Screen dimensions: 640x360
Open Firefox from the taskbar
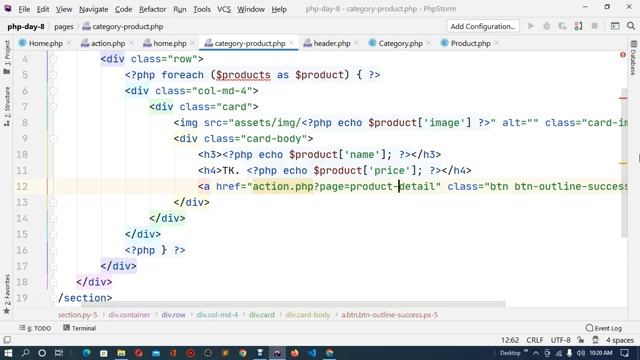click(x=295, y=353)
